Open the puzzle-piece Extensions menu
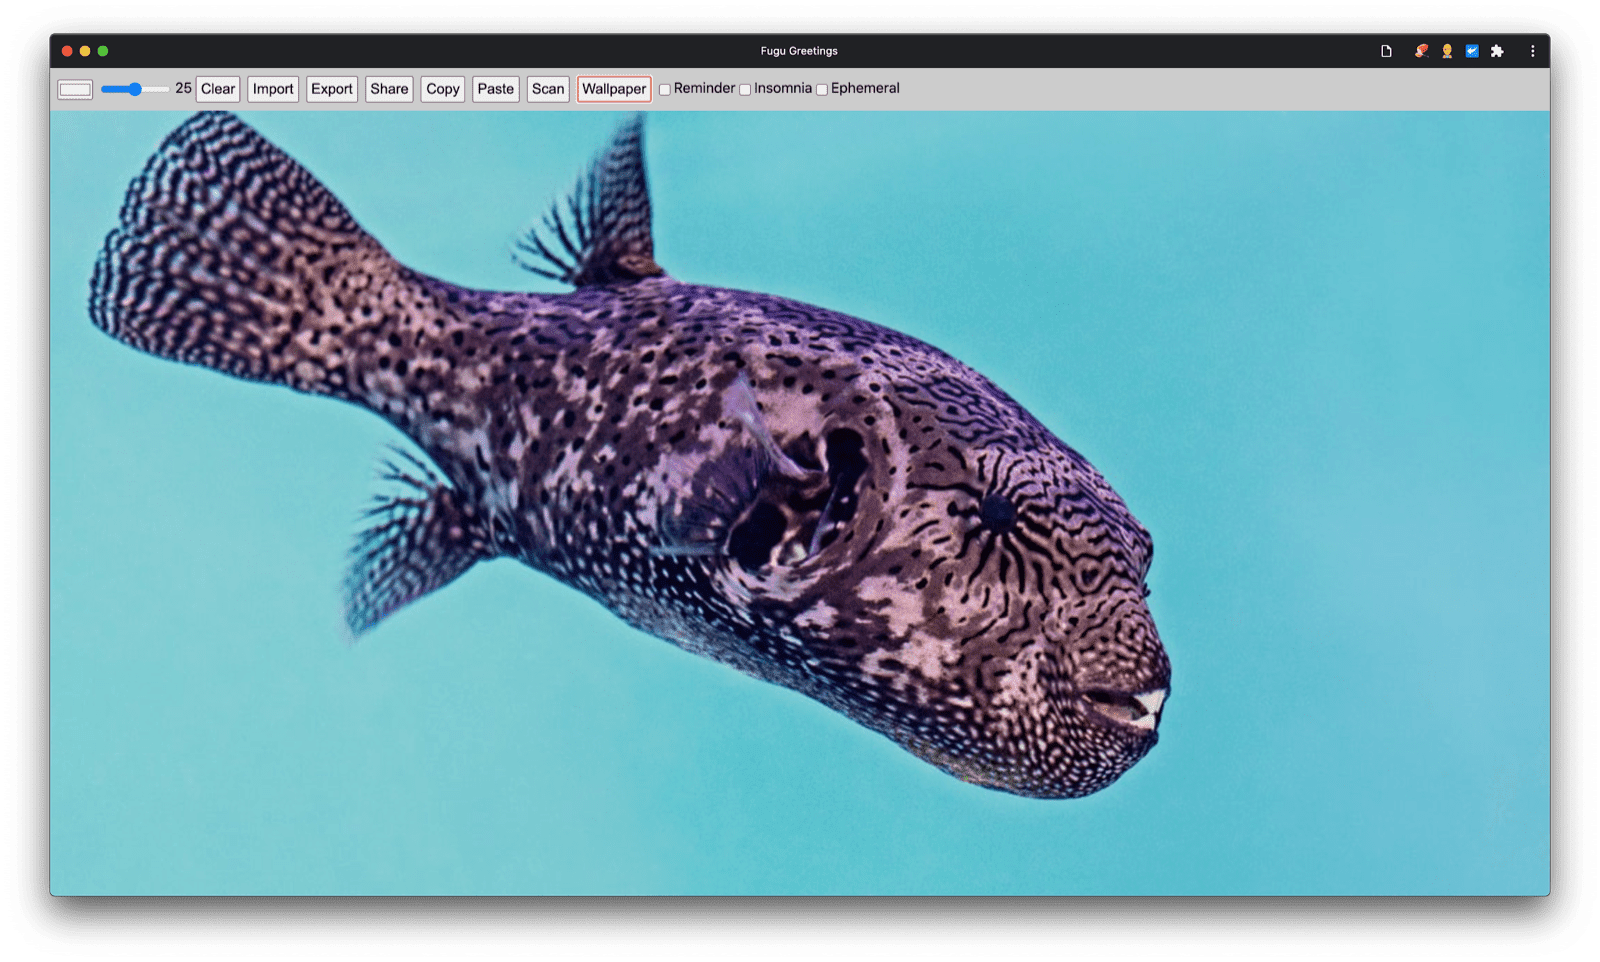This screenshot has width=1600, height=962. [x=1497, y=51]
